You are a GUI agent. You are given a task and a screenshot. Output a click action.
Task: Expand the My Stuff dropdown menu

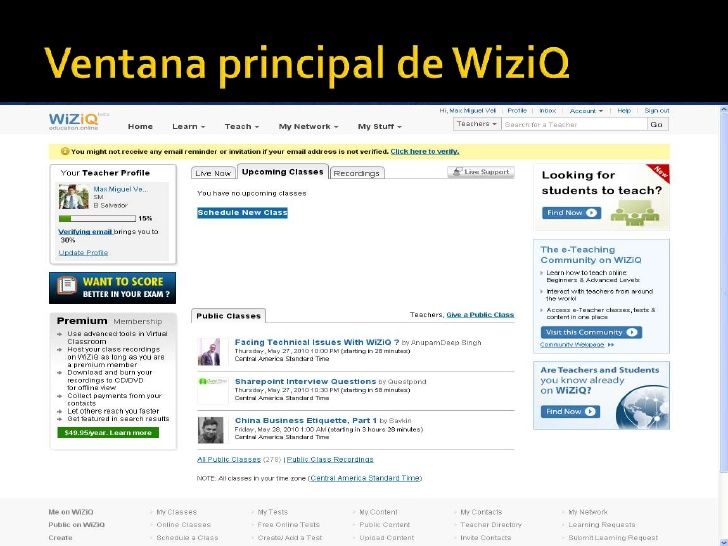coord(379,126)
